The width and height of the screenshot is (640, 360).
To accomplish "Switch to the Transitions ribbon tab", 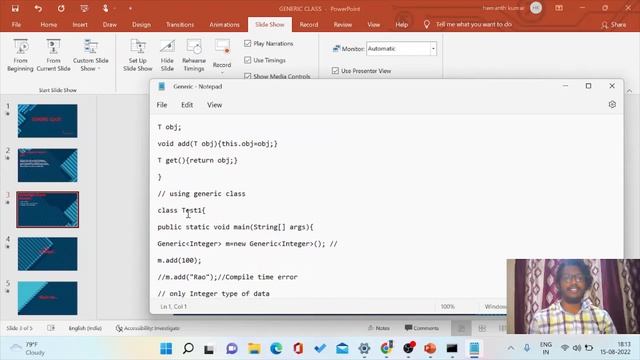I will [180, 24].
